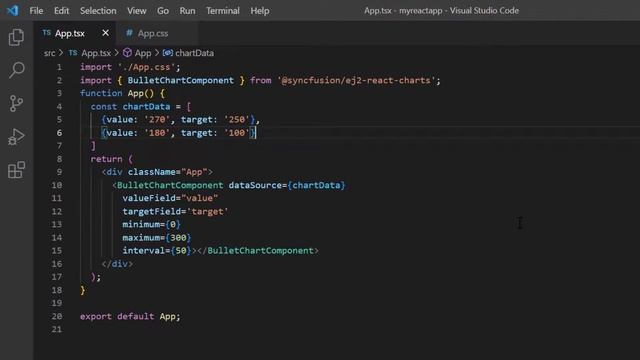This screenshot has height=360, width=640.
Task: Expand the App.tsx breadcrumb segment
Action: pos(96,53)
